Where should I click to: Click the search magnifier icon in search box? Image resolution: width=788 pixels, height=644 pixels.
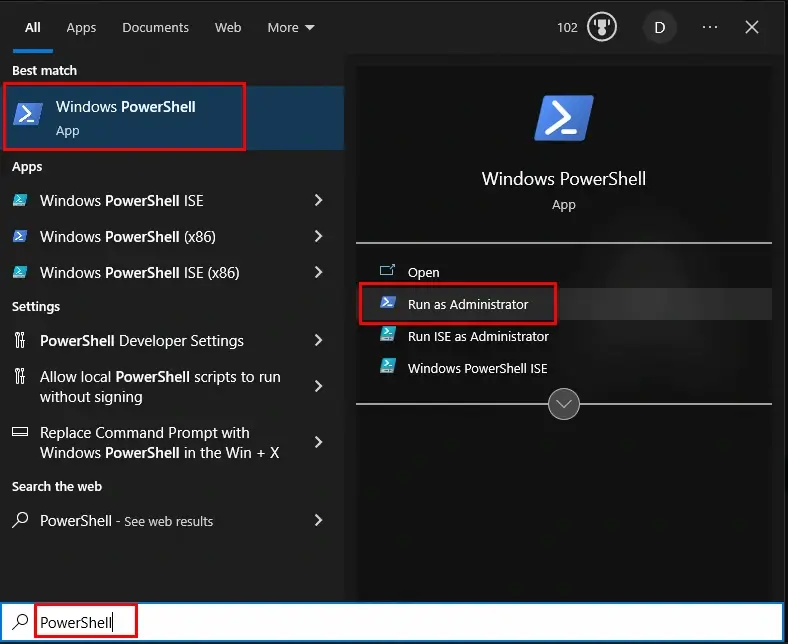pyautogui.click(x=20, y=622)
